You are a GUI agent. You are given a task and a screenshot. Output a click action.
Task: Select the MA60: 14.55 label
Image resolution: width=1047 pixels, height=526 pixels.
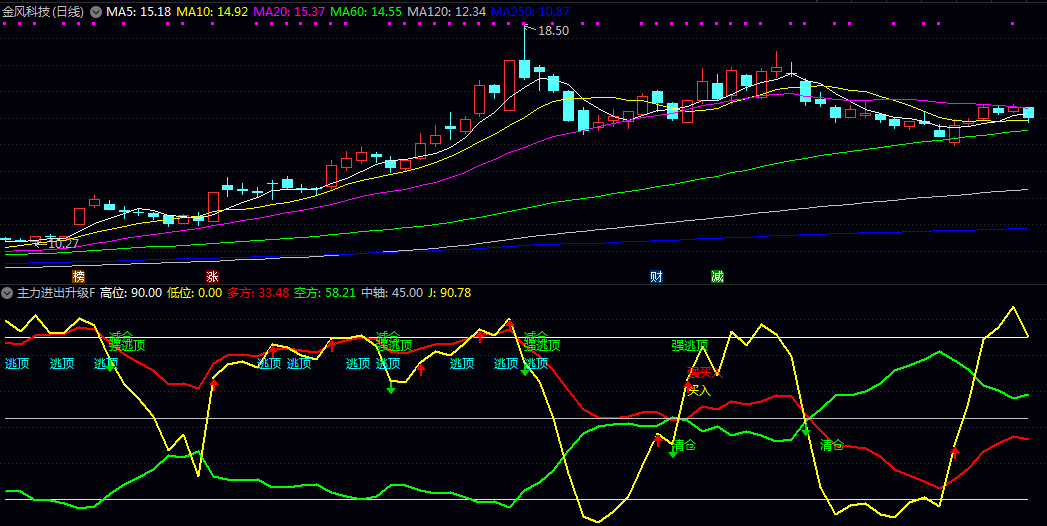pyautogui.click(x=366, y=11)
